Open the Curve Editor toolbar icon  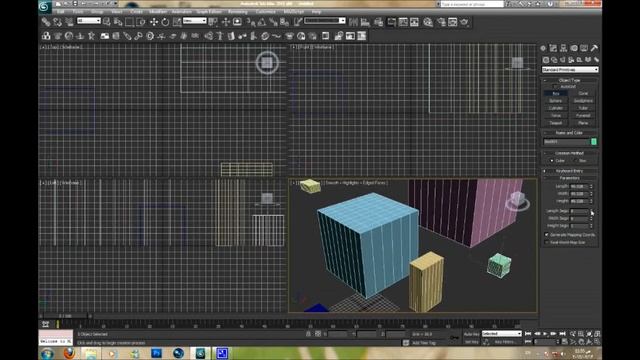tap(403, 22)
